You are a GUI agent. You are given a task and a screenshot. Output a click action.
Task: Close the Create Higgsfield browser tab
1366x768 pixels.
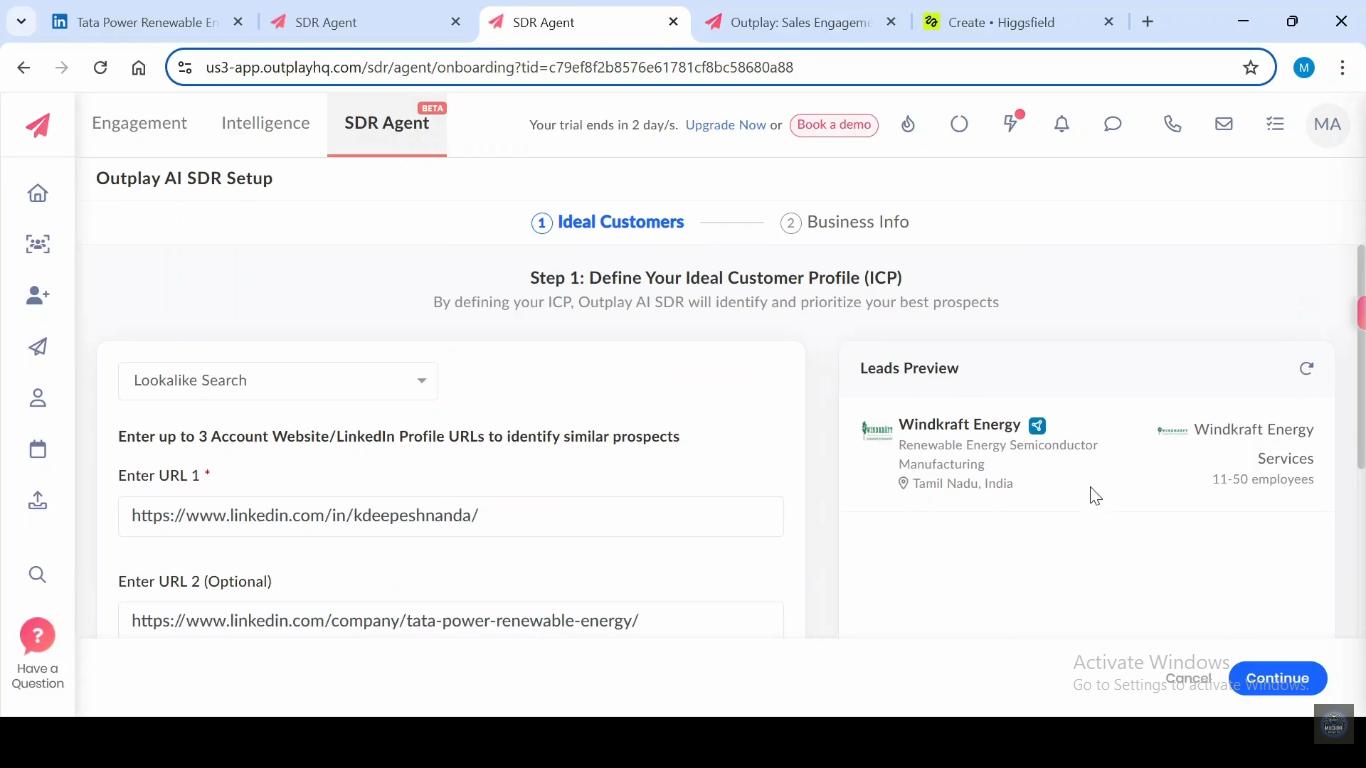pos(1108,22)
